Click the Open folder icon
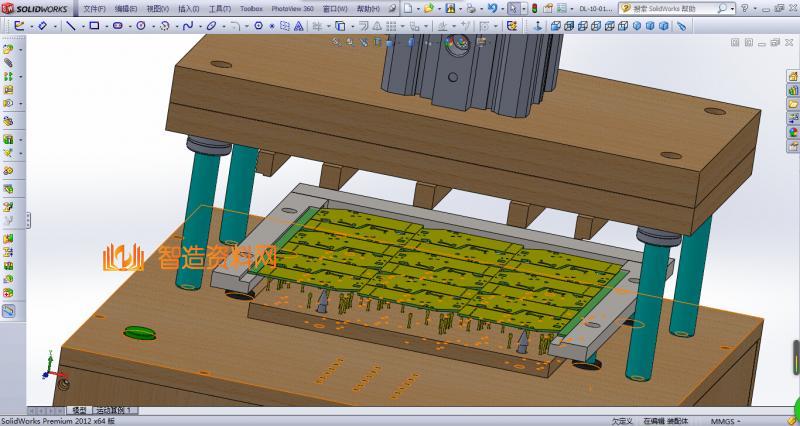 coord(428,8)
